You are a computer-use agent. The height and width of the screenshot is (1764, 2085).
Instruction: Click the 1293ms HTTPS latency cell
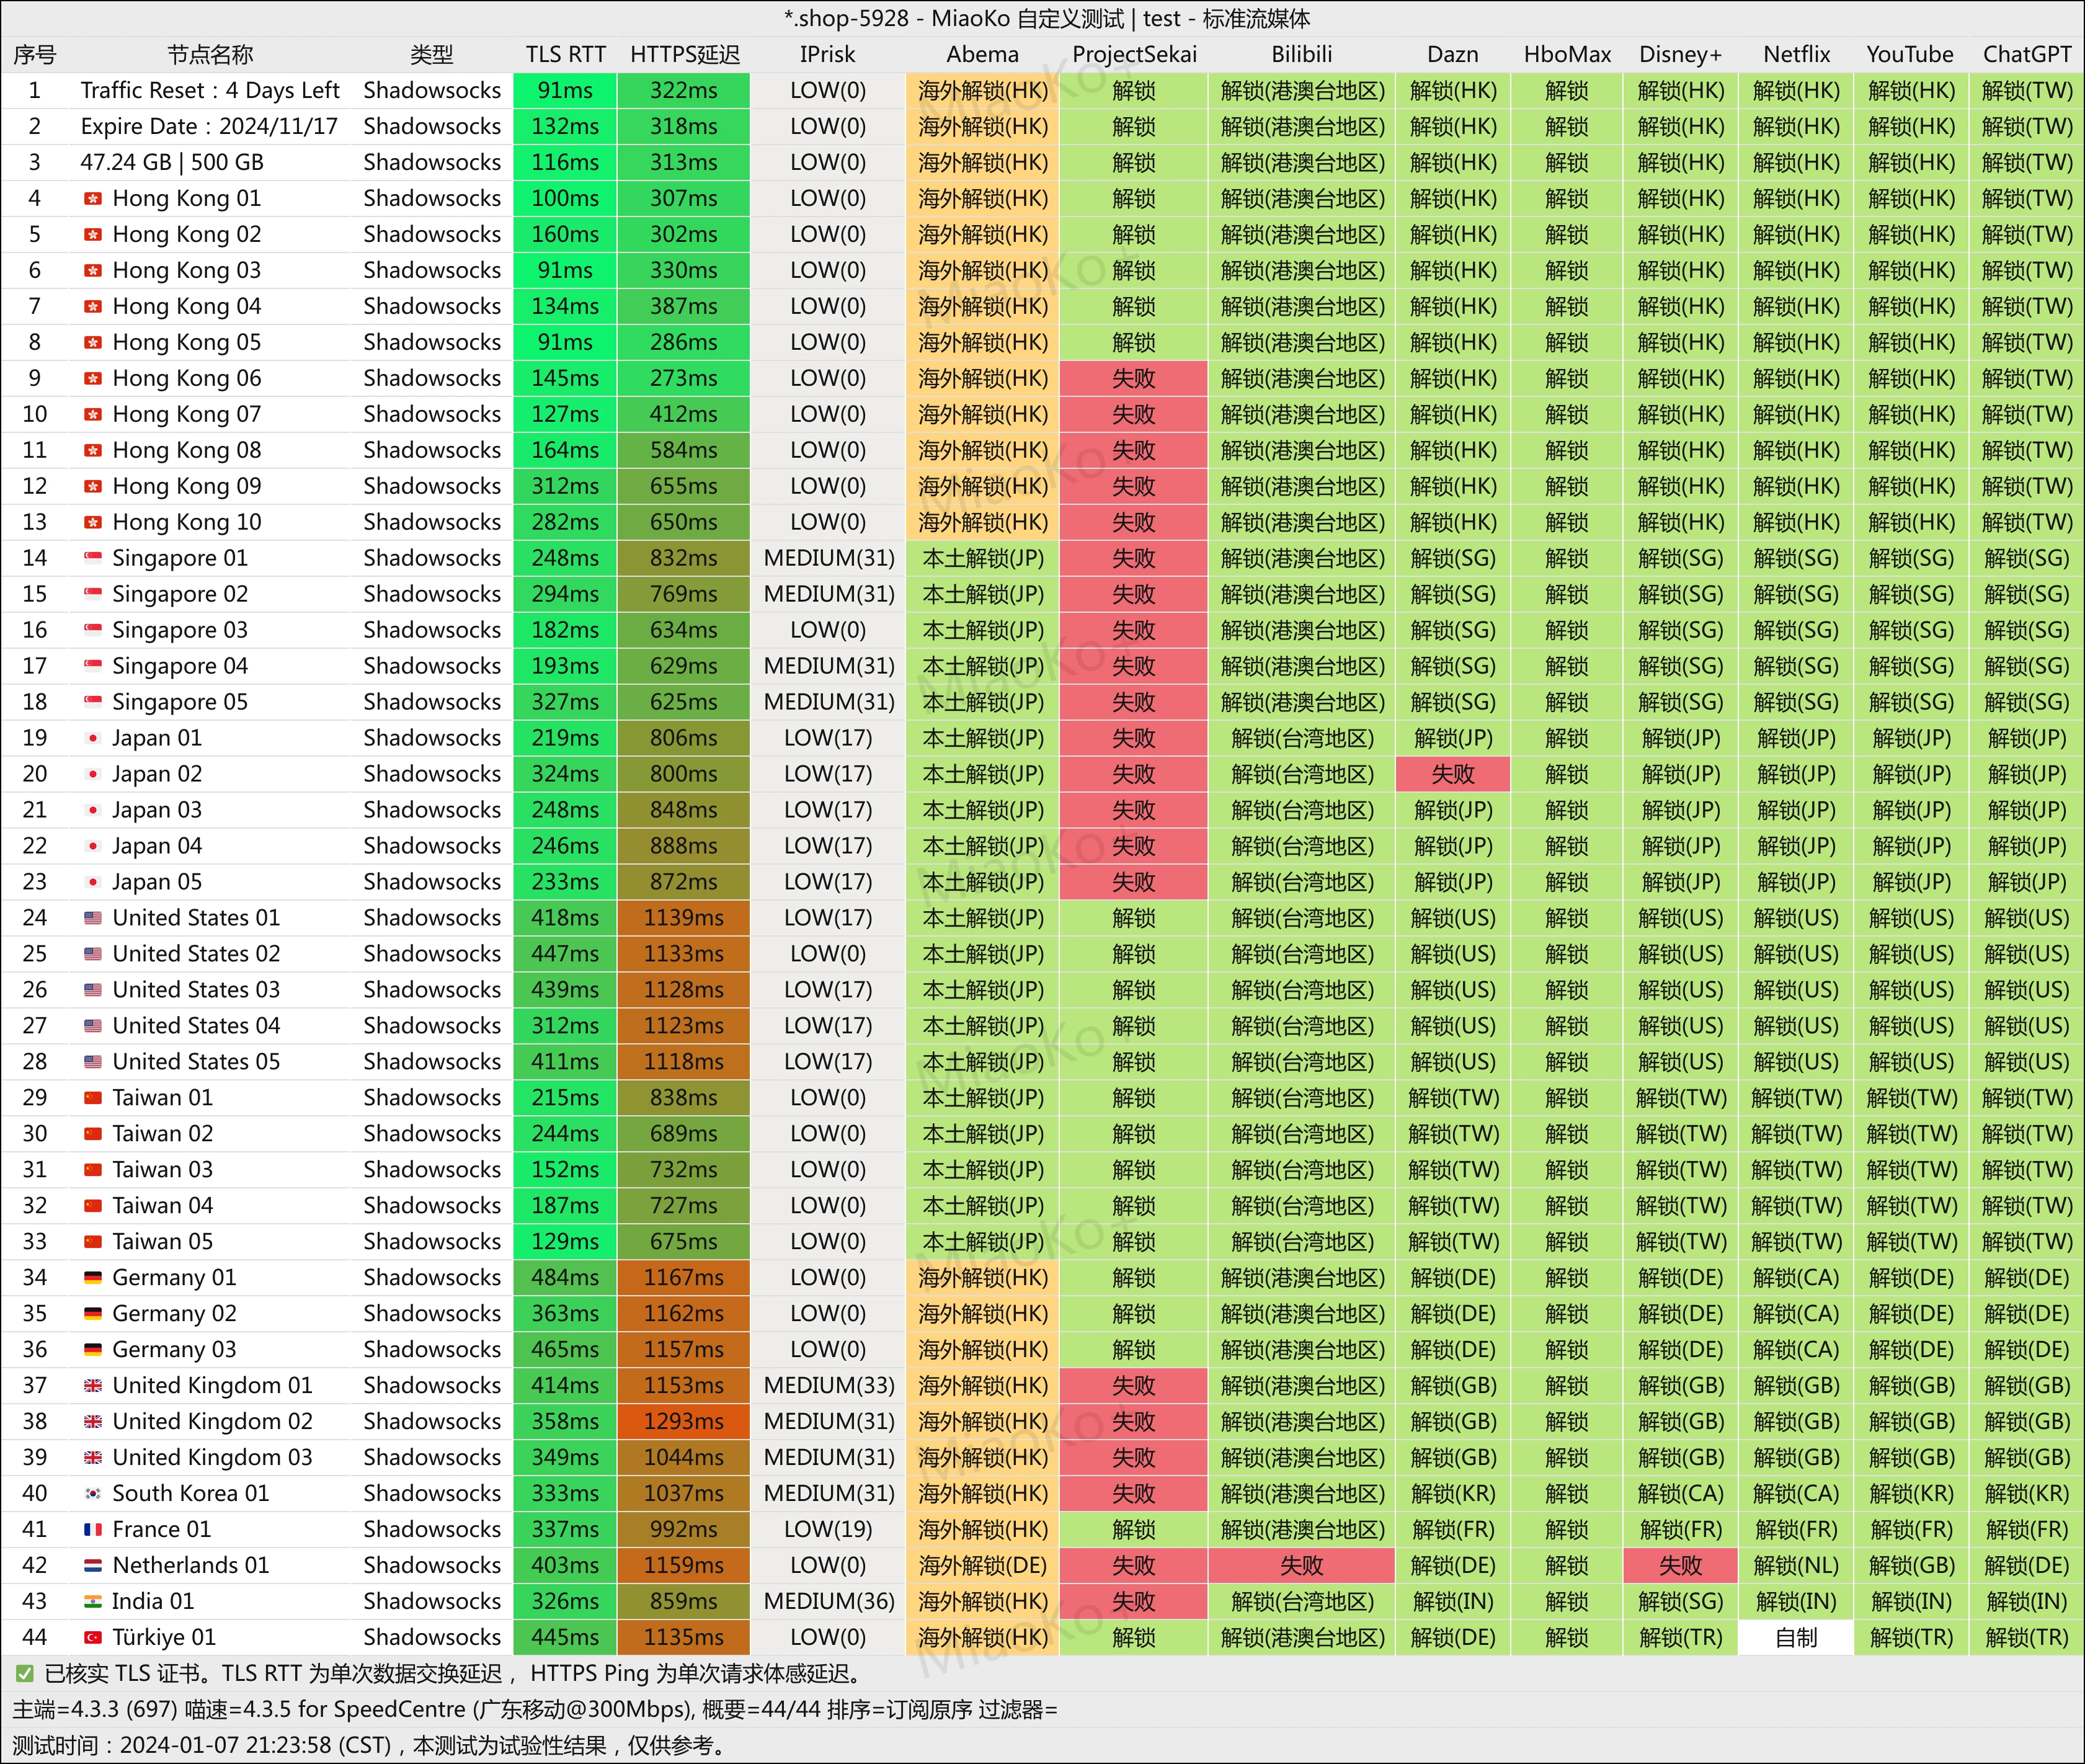684,1422
